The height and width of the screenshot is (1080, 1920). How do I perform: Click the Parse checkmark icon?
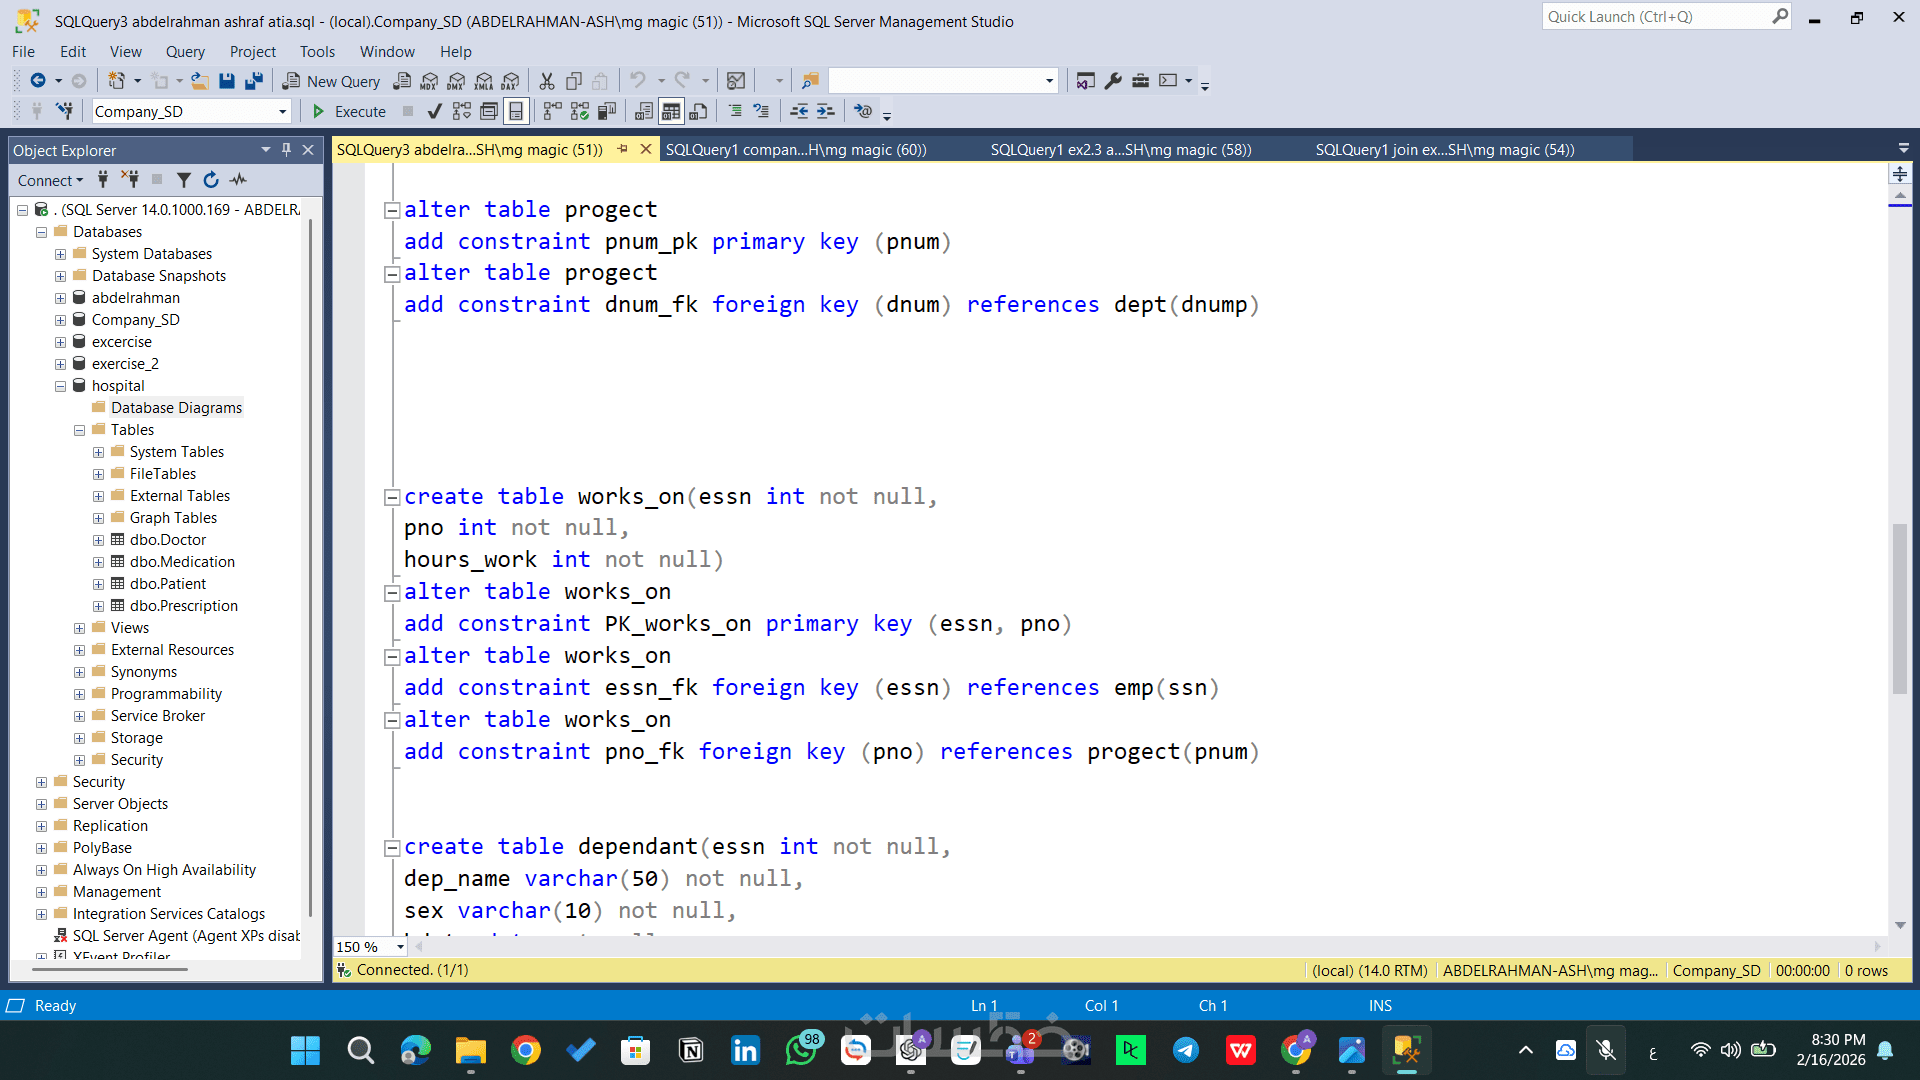coord(434,111)
